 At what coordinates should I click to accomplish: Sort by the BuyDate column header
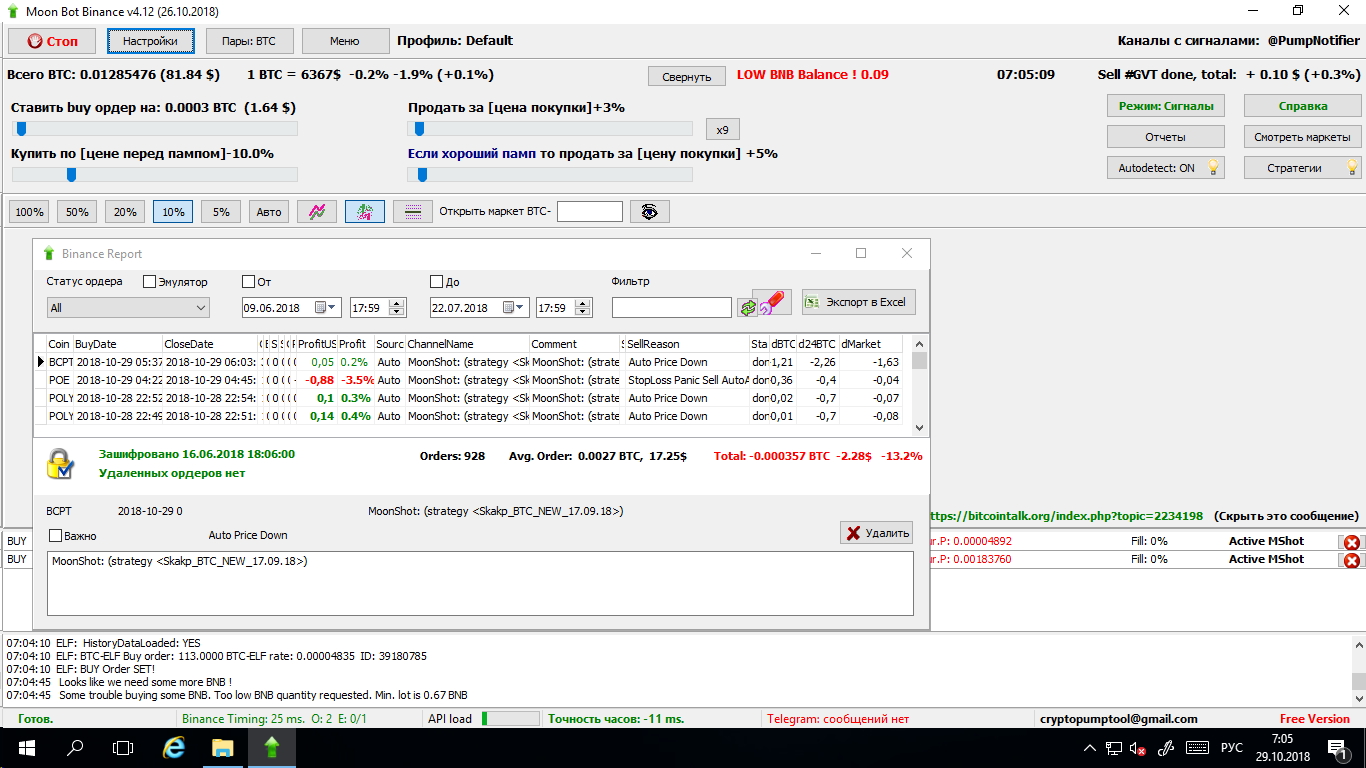(x=117, y=344)
